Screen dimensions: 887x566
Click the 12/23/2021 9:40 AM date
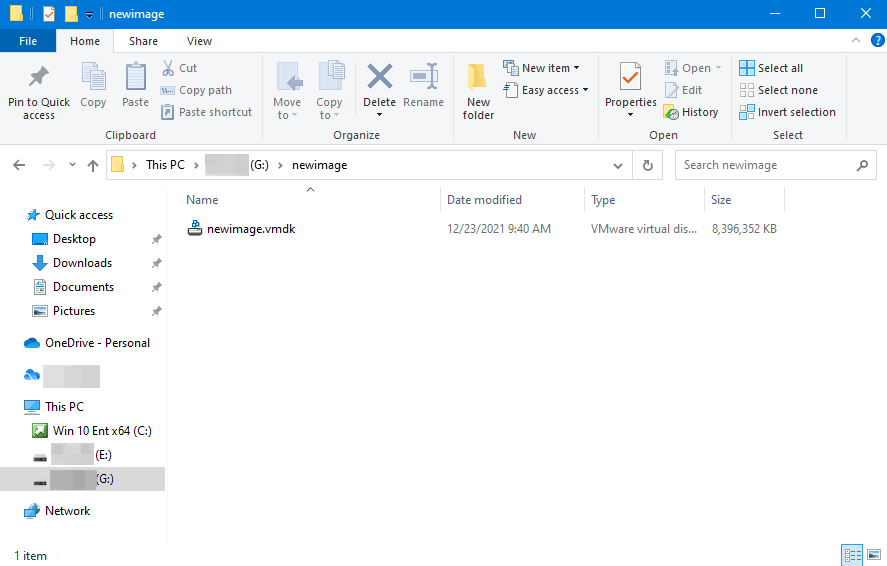[499, 229]
